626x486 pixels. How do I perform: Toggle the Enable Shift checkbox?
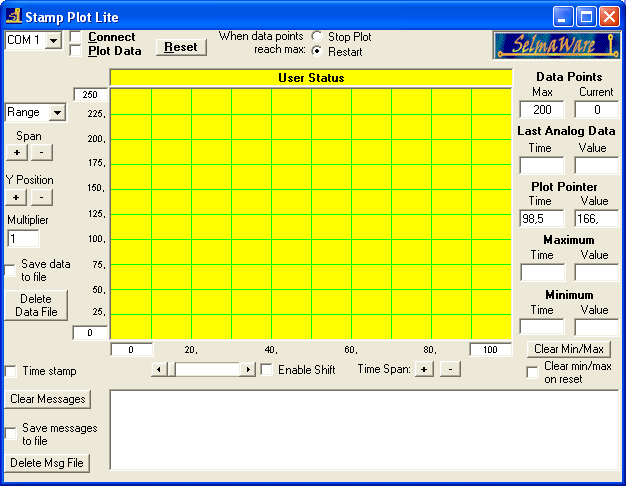point(266,369)
